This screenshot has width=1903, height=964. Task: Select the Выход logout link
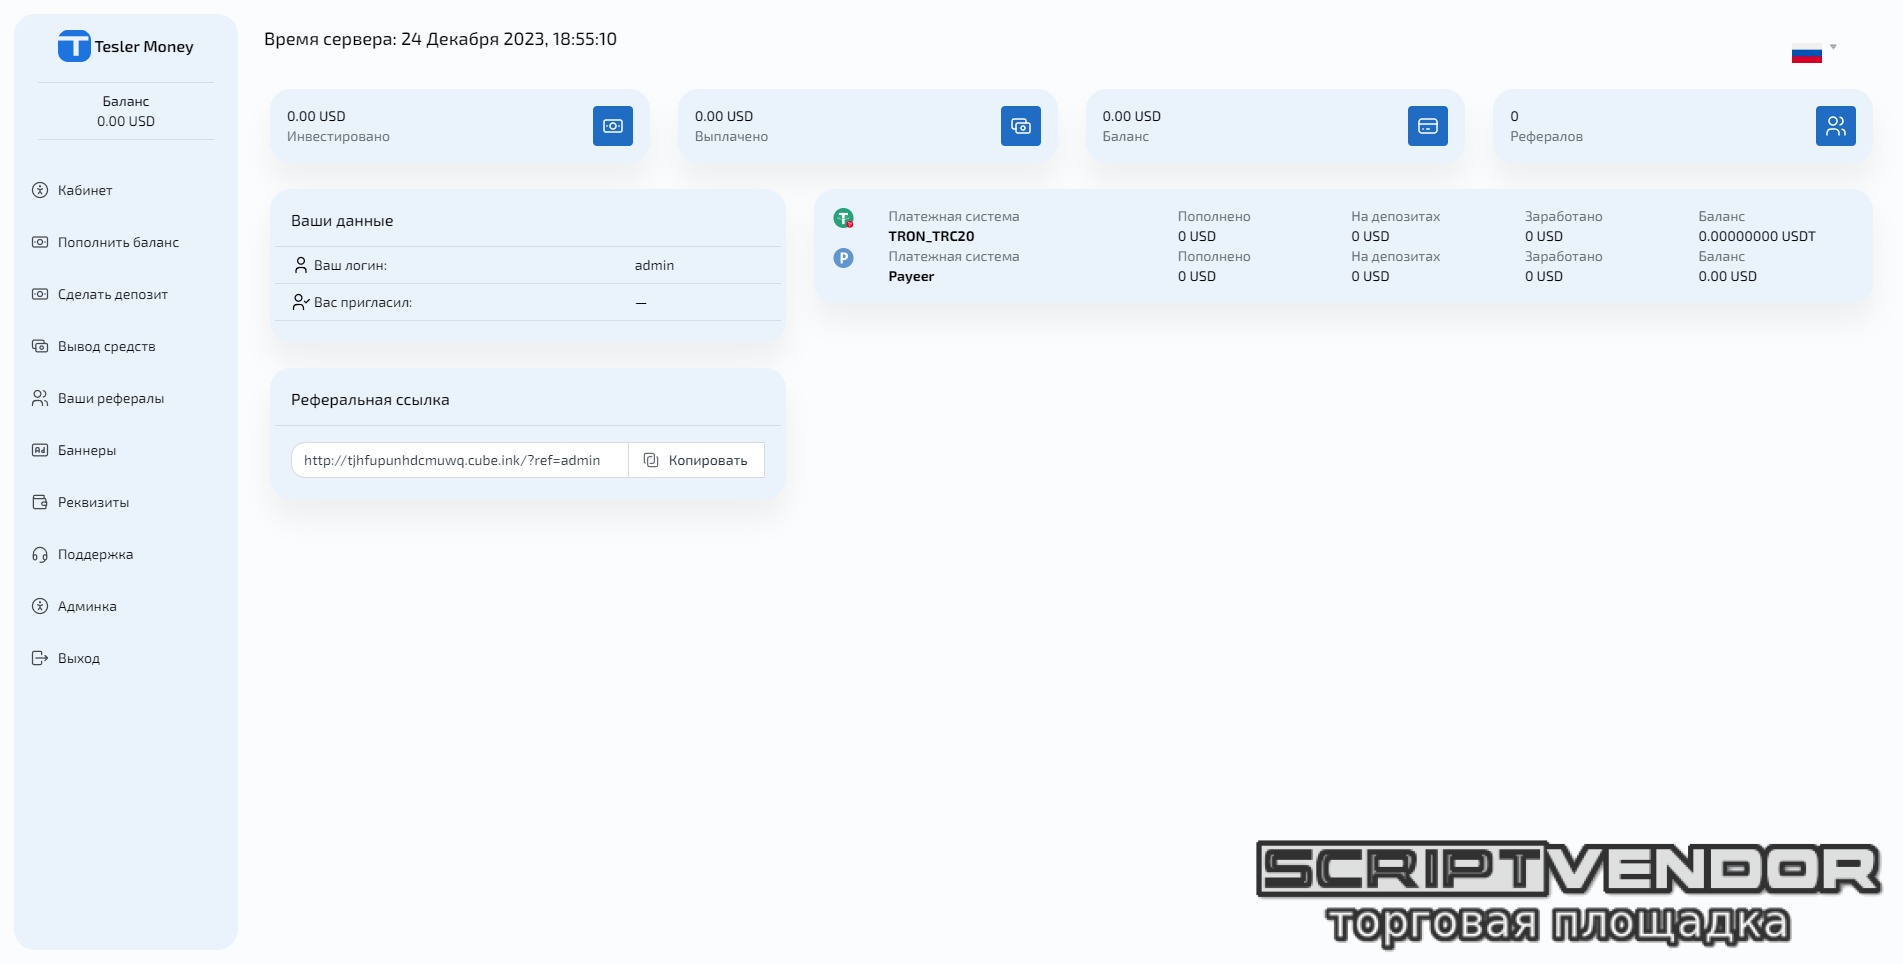(79, 658)
